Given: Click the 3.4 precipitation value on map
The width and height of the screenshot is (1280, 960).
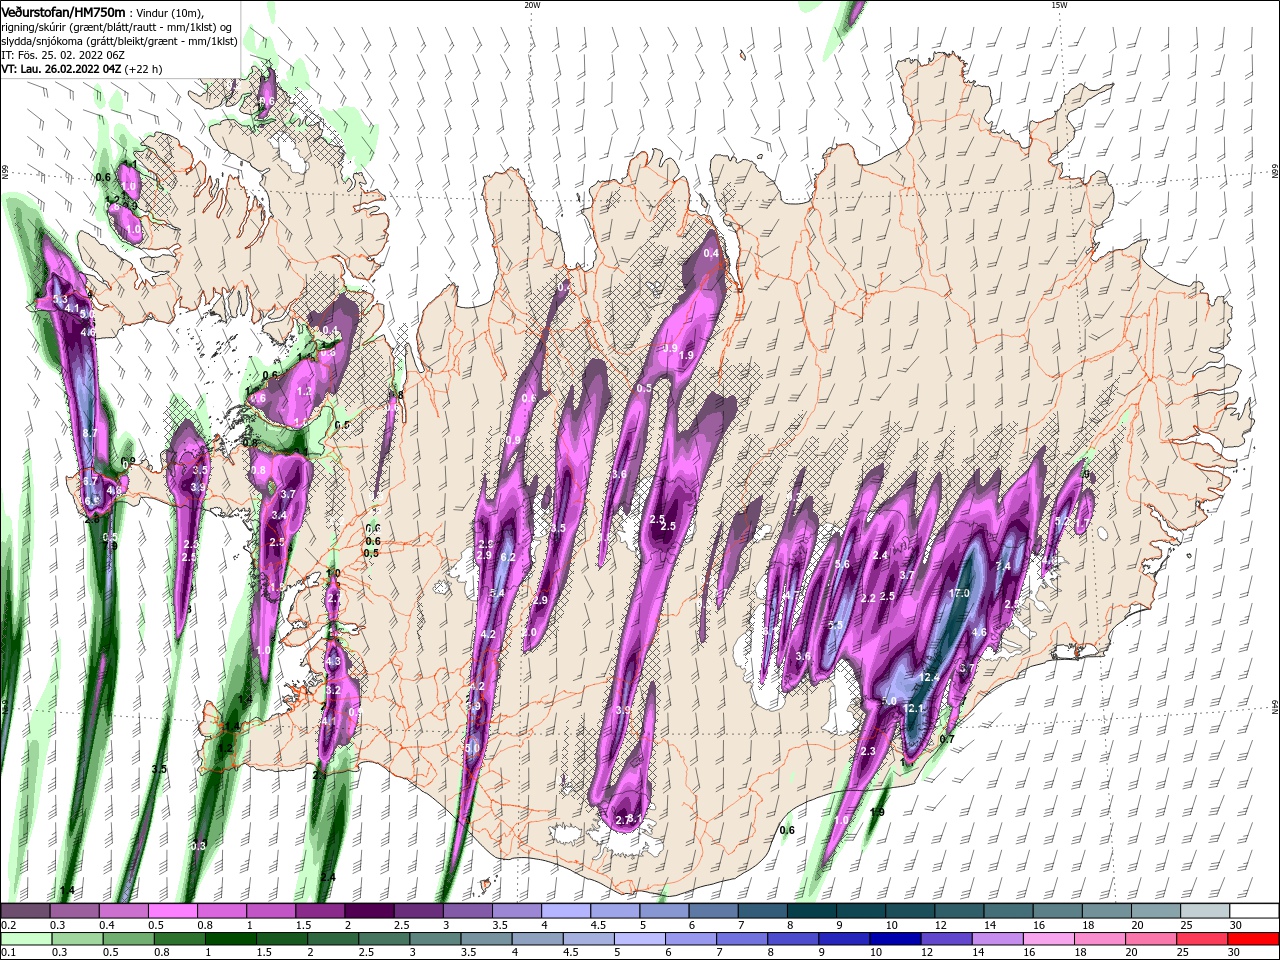Looking at the screenshot, I should coord(279,515).
